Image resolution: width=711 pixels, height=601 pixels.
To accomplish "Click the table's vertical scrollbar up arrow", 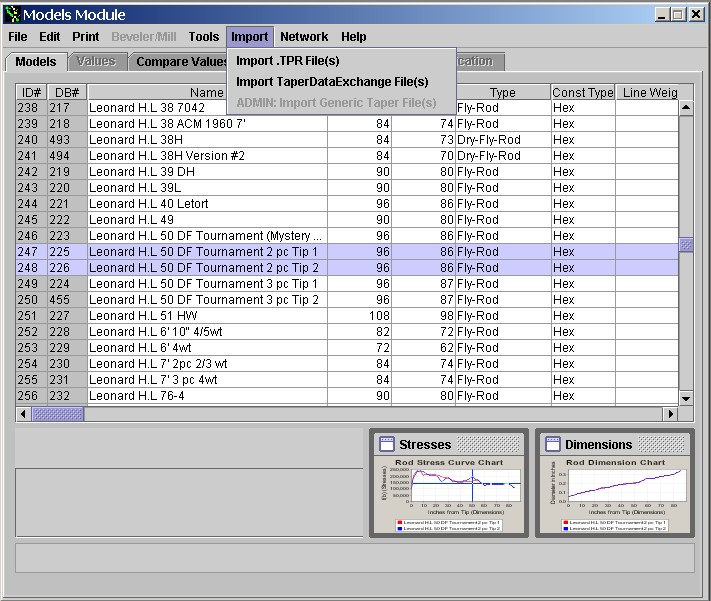I will click(x=686, y=108).
